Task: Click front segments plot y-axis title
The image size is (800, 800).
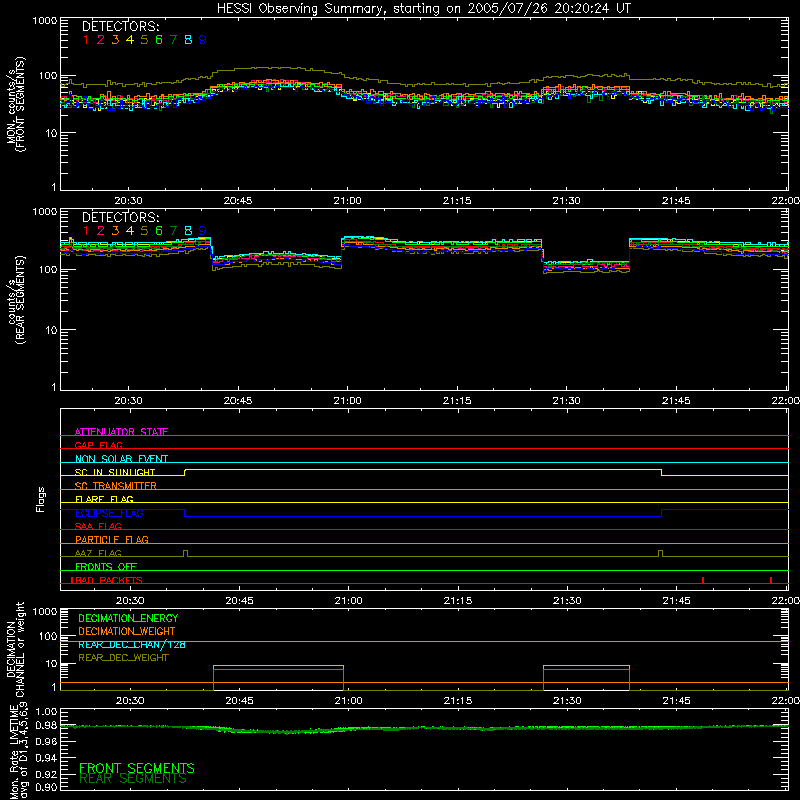Action: click(x=16, y=104)
